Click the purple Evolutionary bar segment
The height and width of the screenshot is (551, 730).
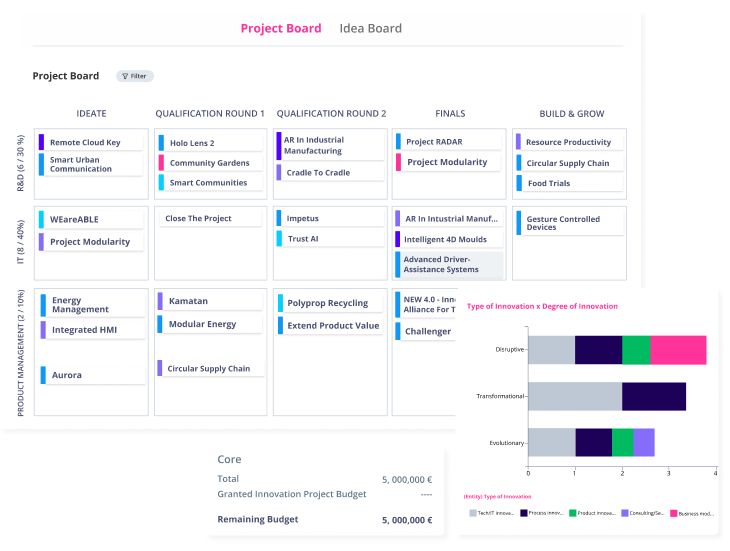point(644,442)
